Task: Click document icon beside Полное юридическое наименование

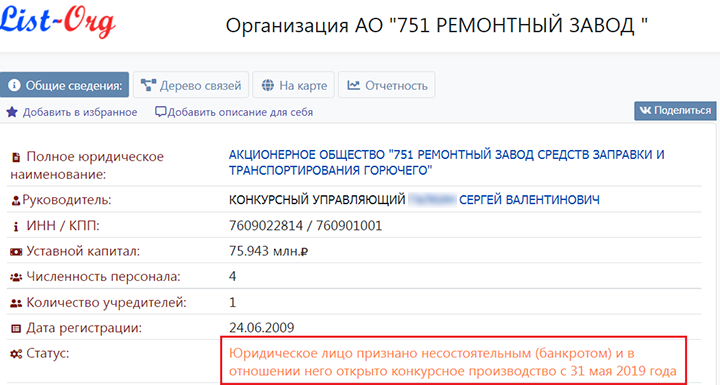Action: tap(16, 158)
